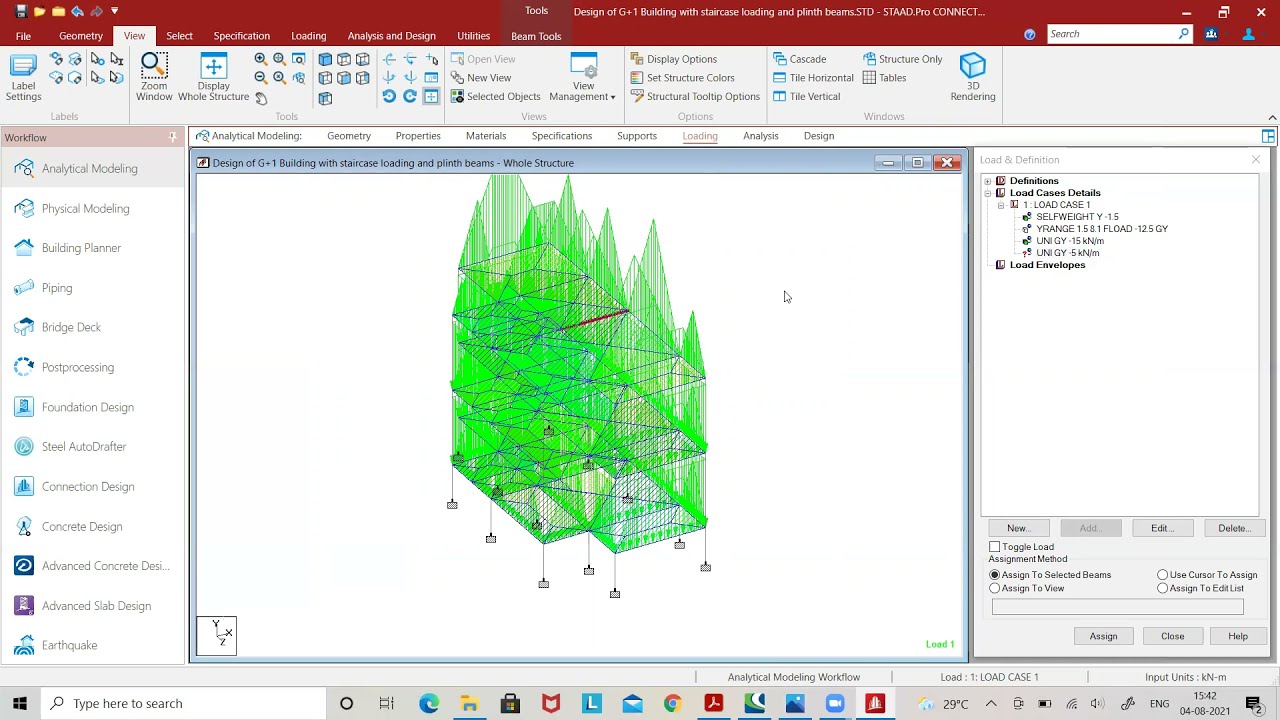
Task: Open Advanced Slab Design workflow
Action: (x=96, y=606)
